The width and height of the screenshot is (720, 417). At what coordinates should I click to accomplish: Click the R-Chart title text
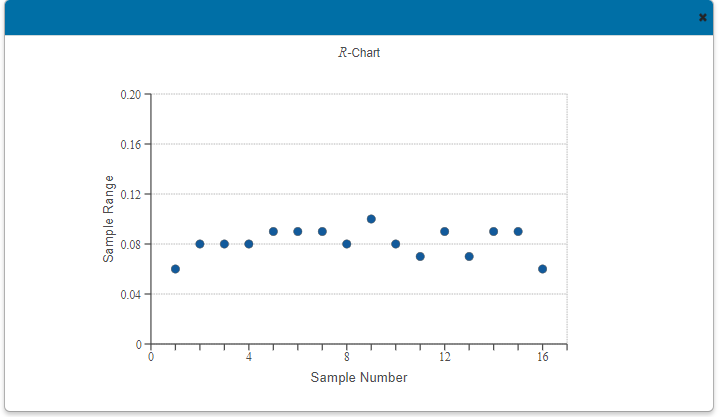pos(359,53)
